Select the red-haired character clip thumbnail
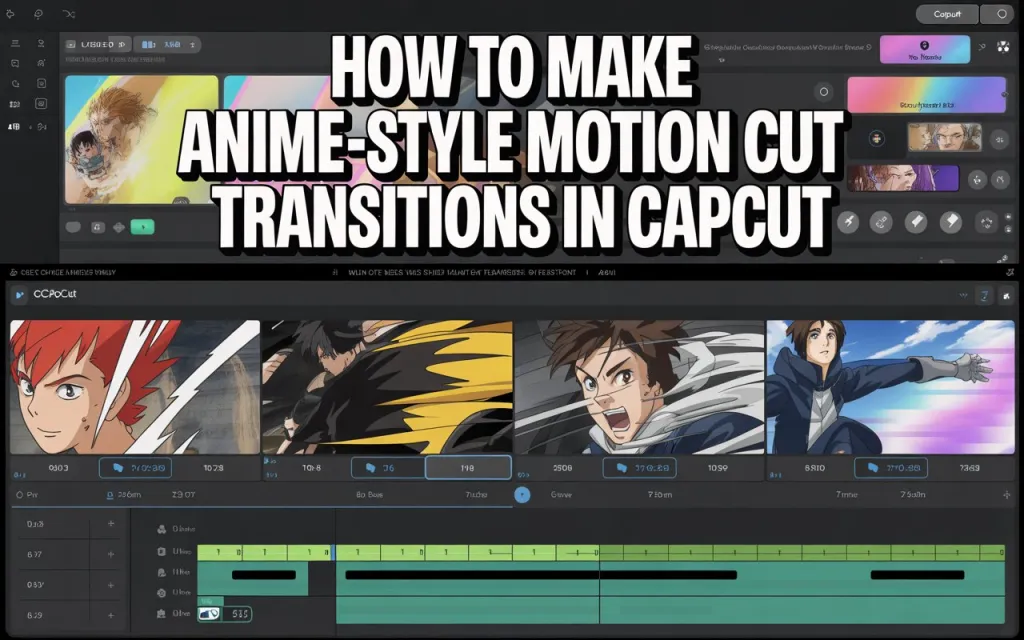The image size is (1024, 640). pos(135,387)
